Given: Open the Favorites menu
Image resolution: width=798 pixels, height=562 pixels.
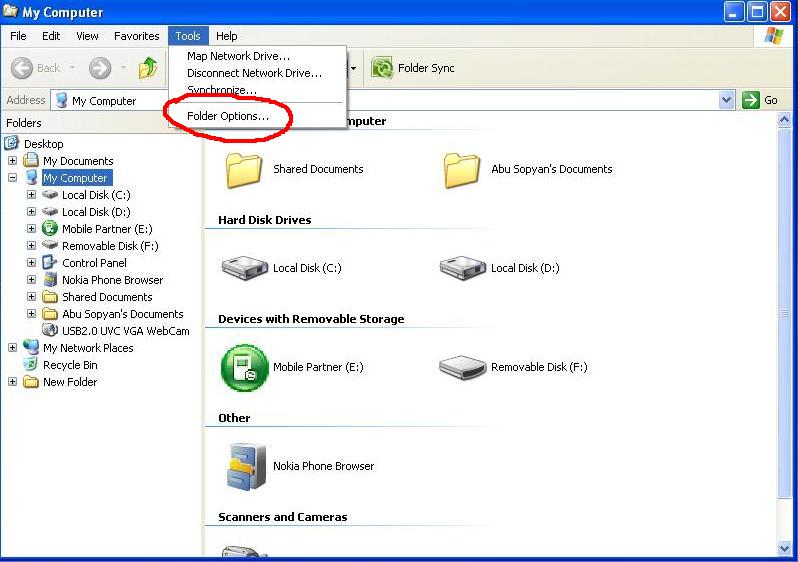Looking at the screenshot, I should click(x=136, y=36).
